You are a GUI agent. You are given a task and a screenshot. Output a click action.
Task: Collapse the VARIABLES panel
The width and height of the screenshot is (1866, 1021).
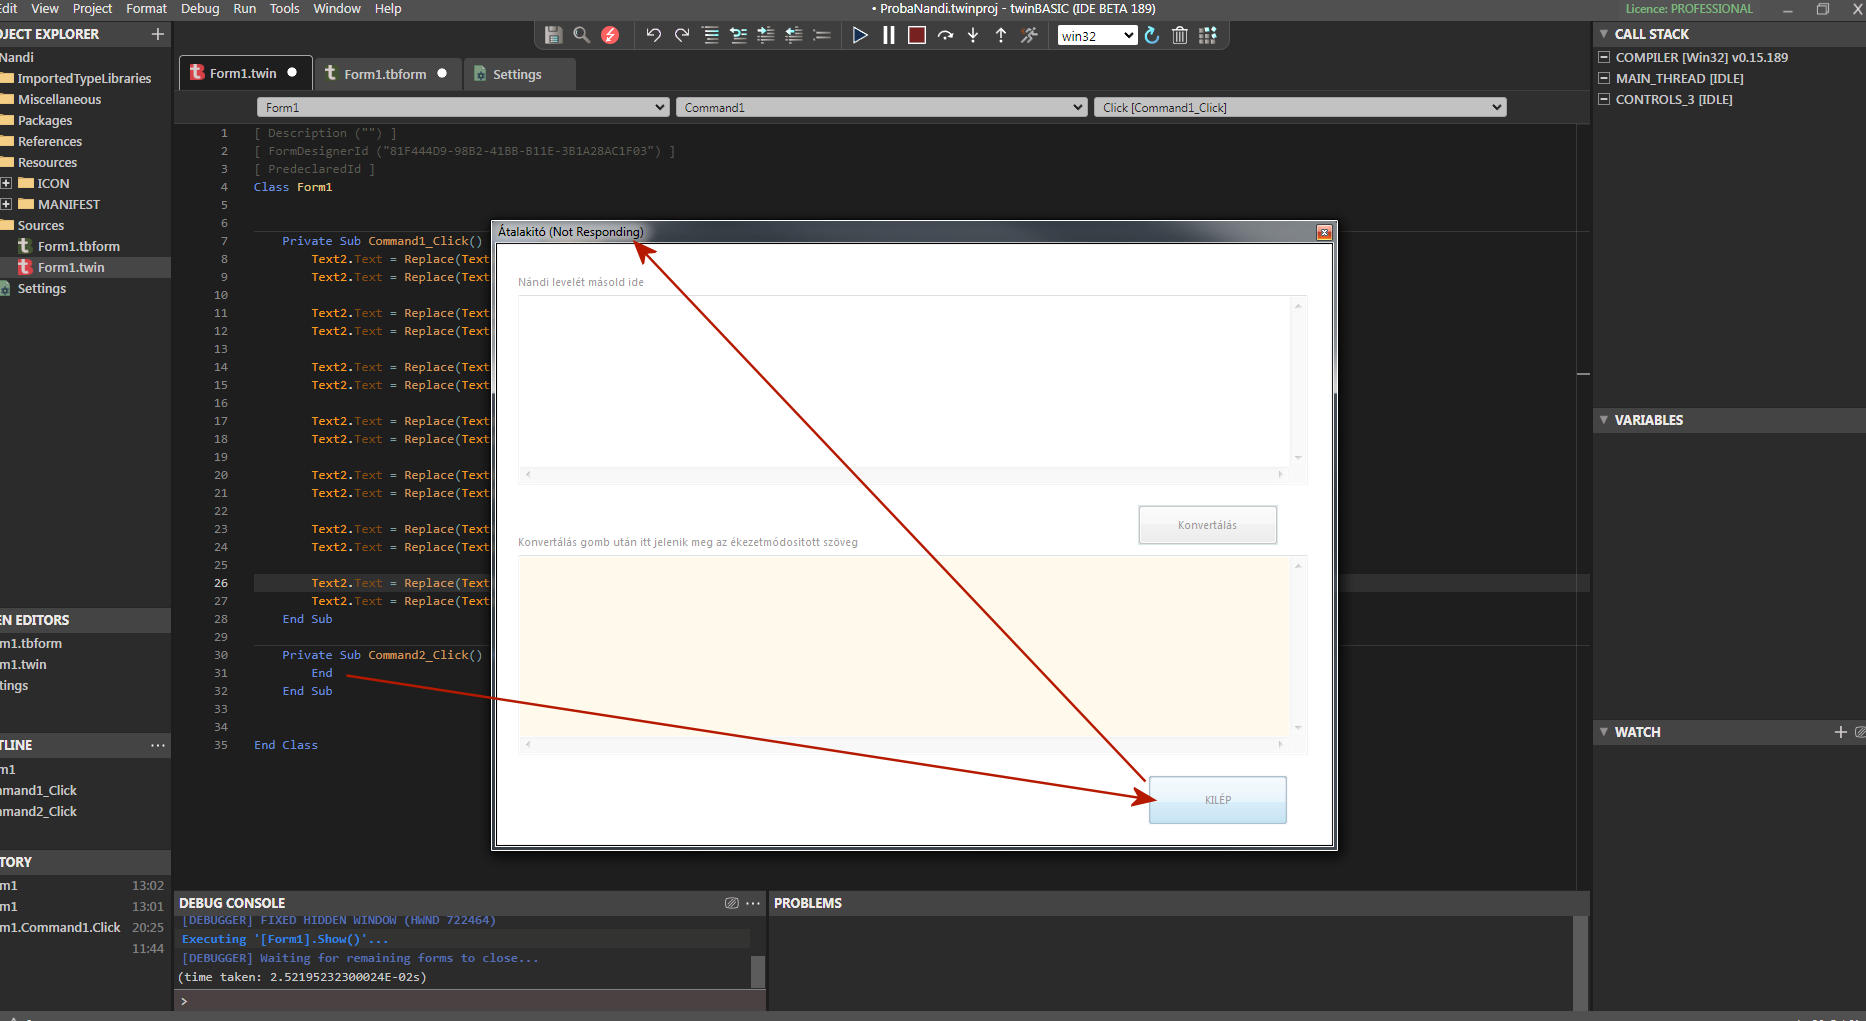[1604, 420]
